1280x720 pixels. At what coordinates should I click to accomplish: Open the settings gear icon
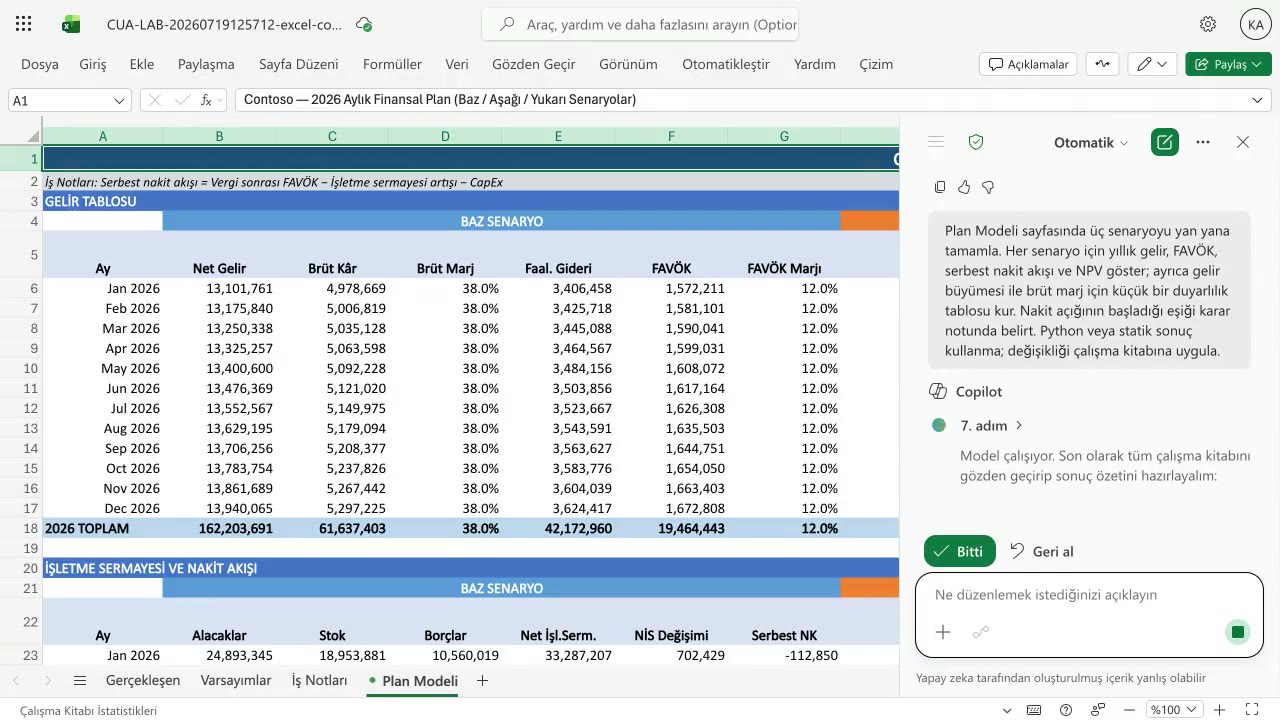pos(1208,24)
